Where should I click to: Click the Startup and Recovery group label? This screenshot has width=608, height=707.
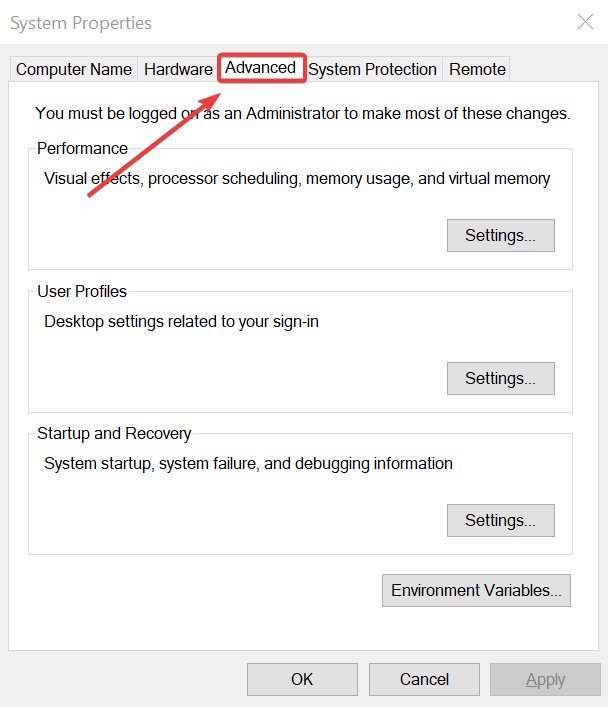114,433
